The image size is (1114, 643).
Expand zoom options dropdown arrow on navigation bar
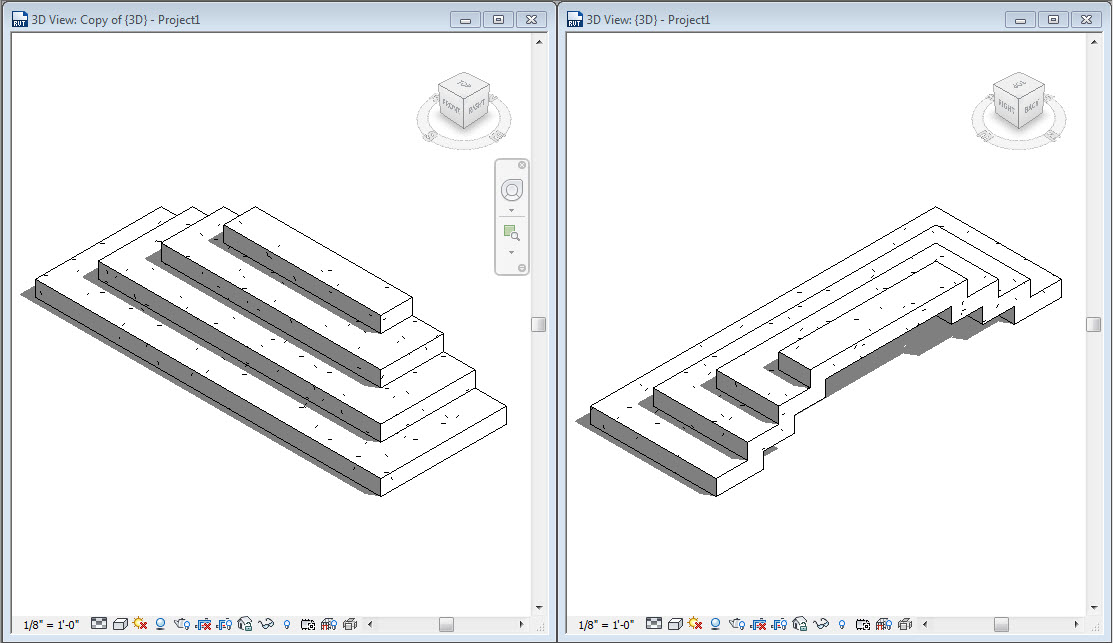[x=512, y=252]
